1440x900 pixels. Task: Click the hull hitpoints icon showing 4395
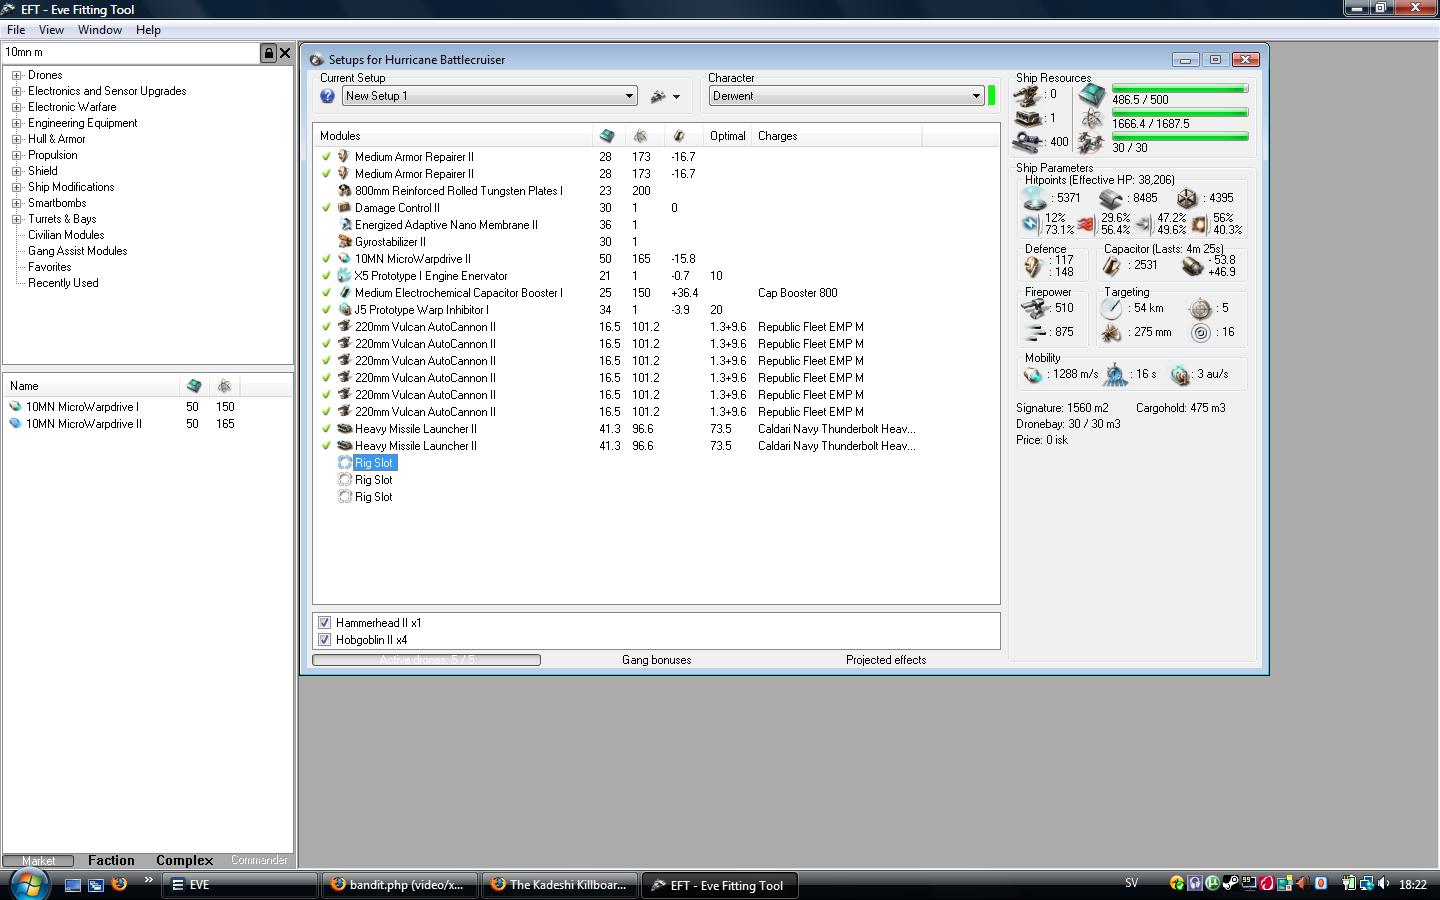tap(1187, 199)
